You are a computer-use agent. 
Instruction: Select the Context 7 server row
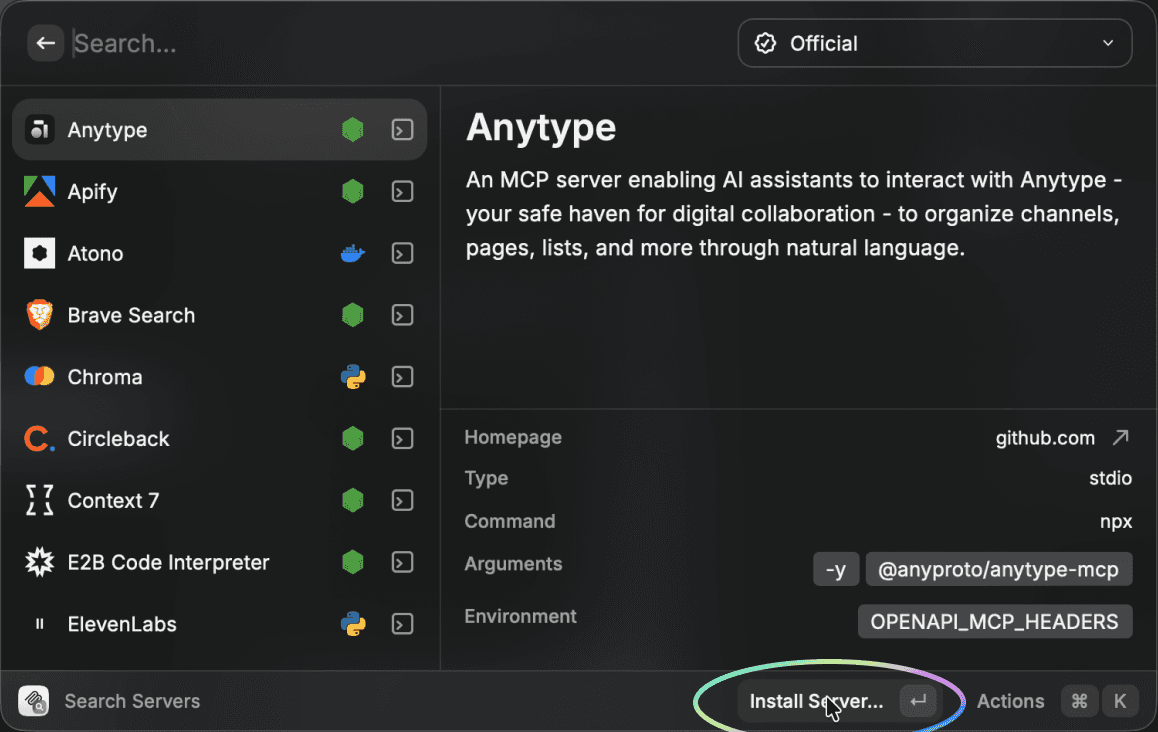(220, 501)
